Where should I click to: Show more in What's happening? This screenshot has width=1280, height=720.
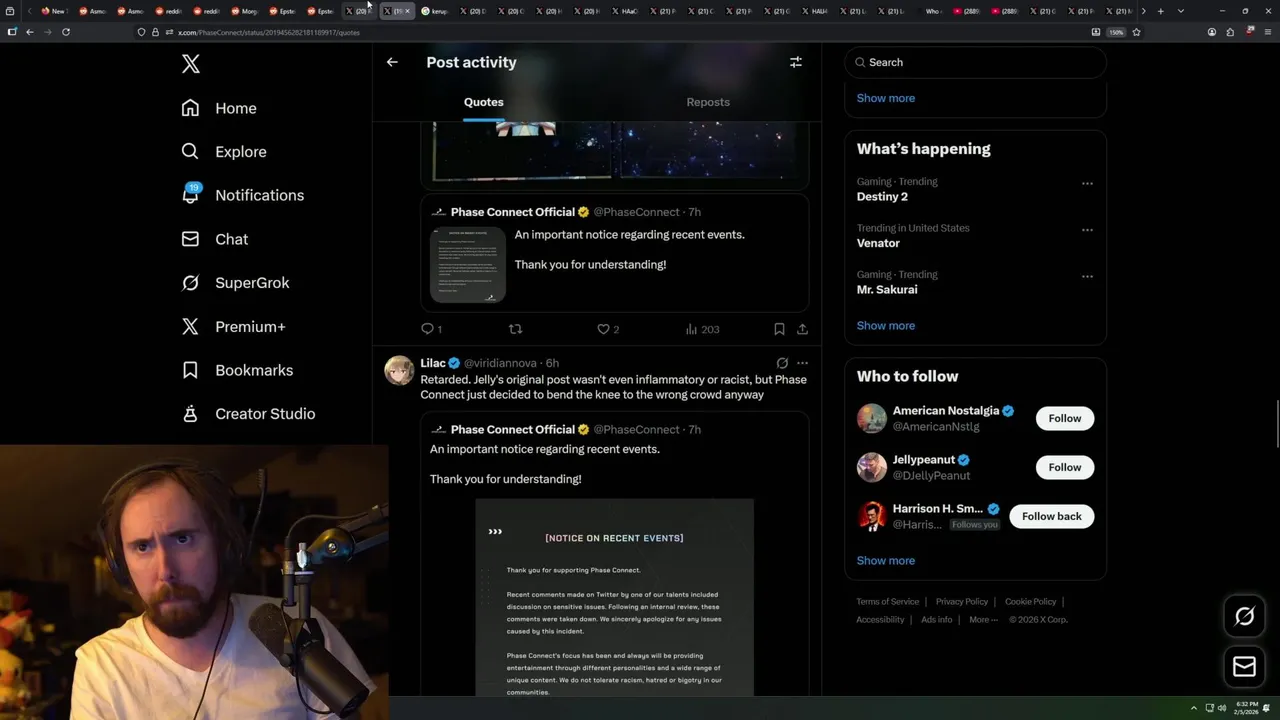(x=886, y=326)
